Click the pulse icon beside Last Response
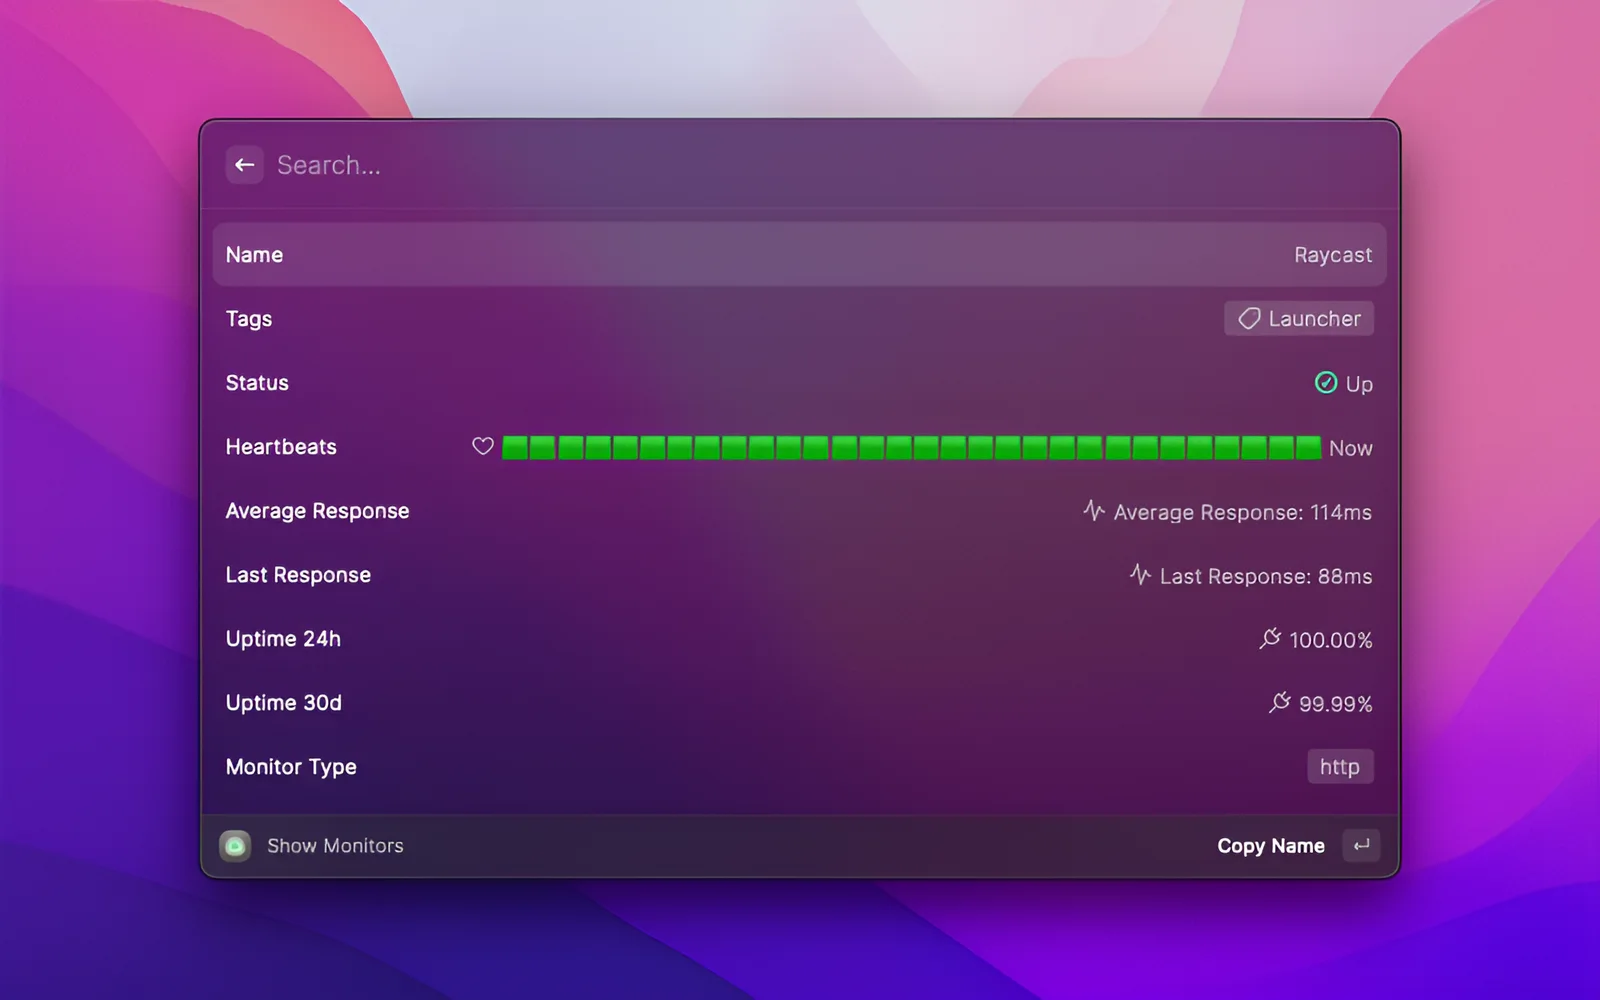The width and height of the screenshot is (1600, 1000). click(1140, 575)
